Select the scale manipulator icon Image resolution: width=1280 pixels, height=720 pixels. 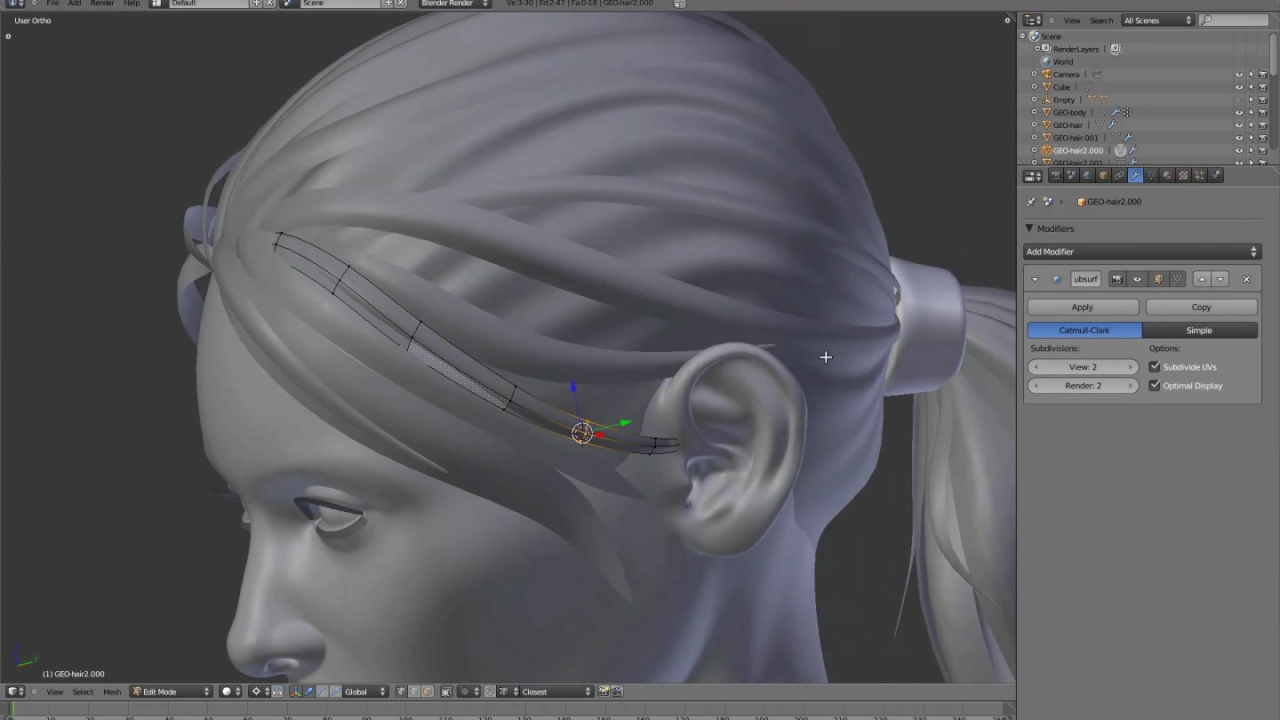pyautogui.click(x=335, y=691)
